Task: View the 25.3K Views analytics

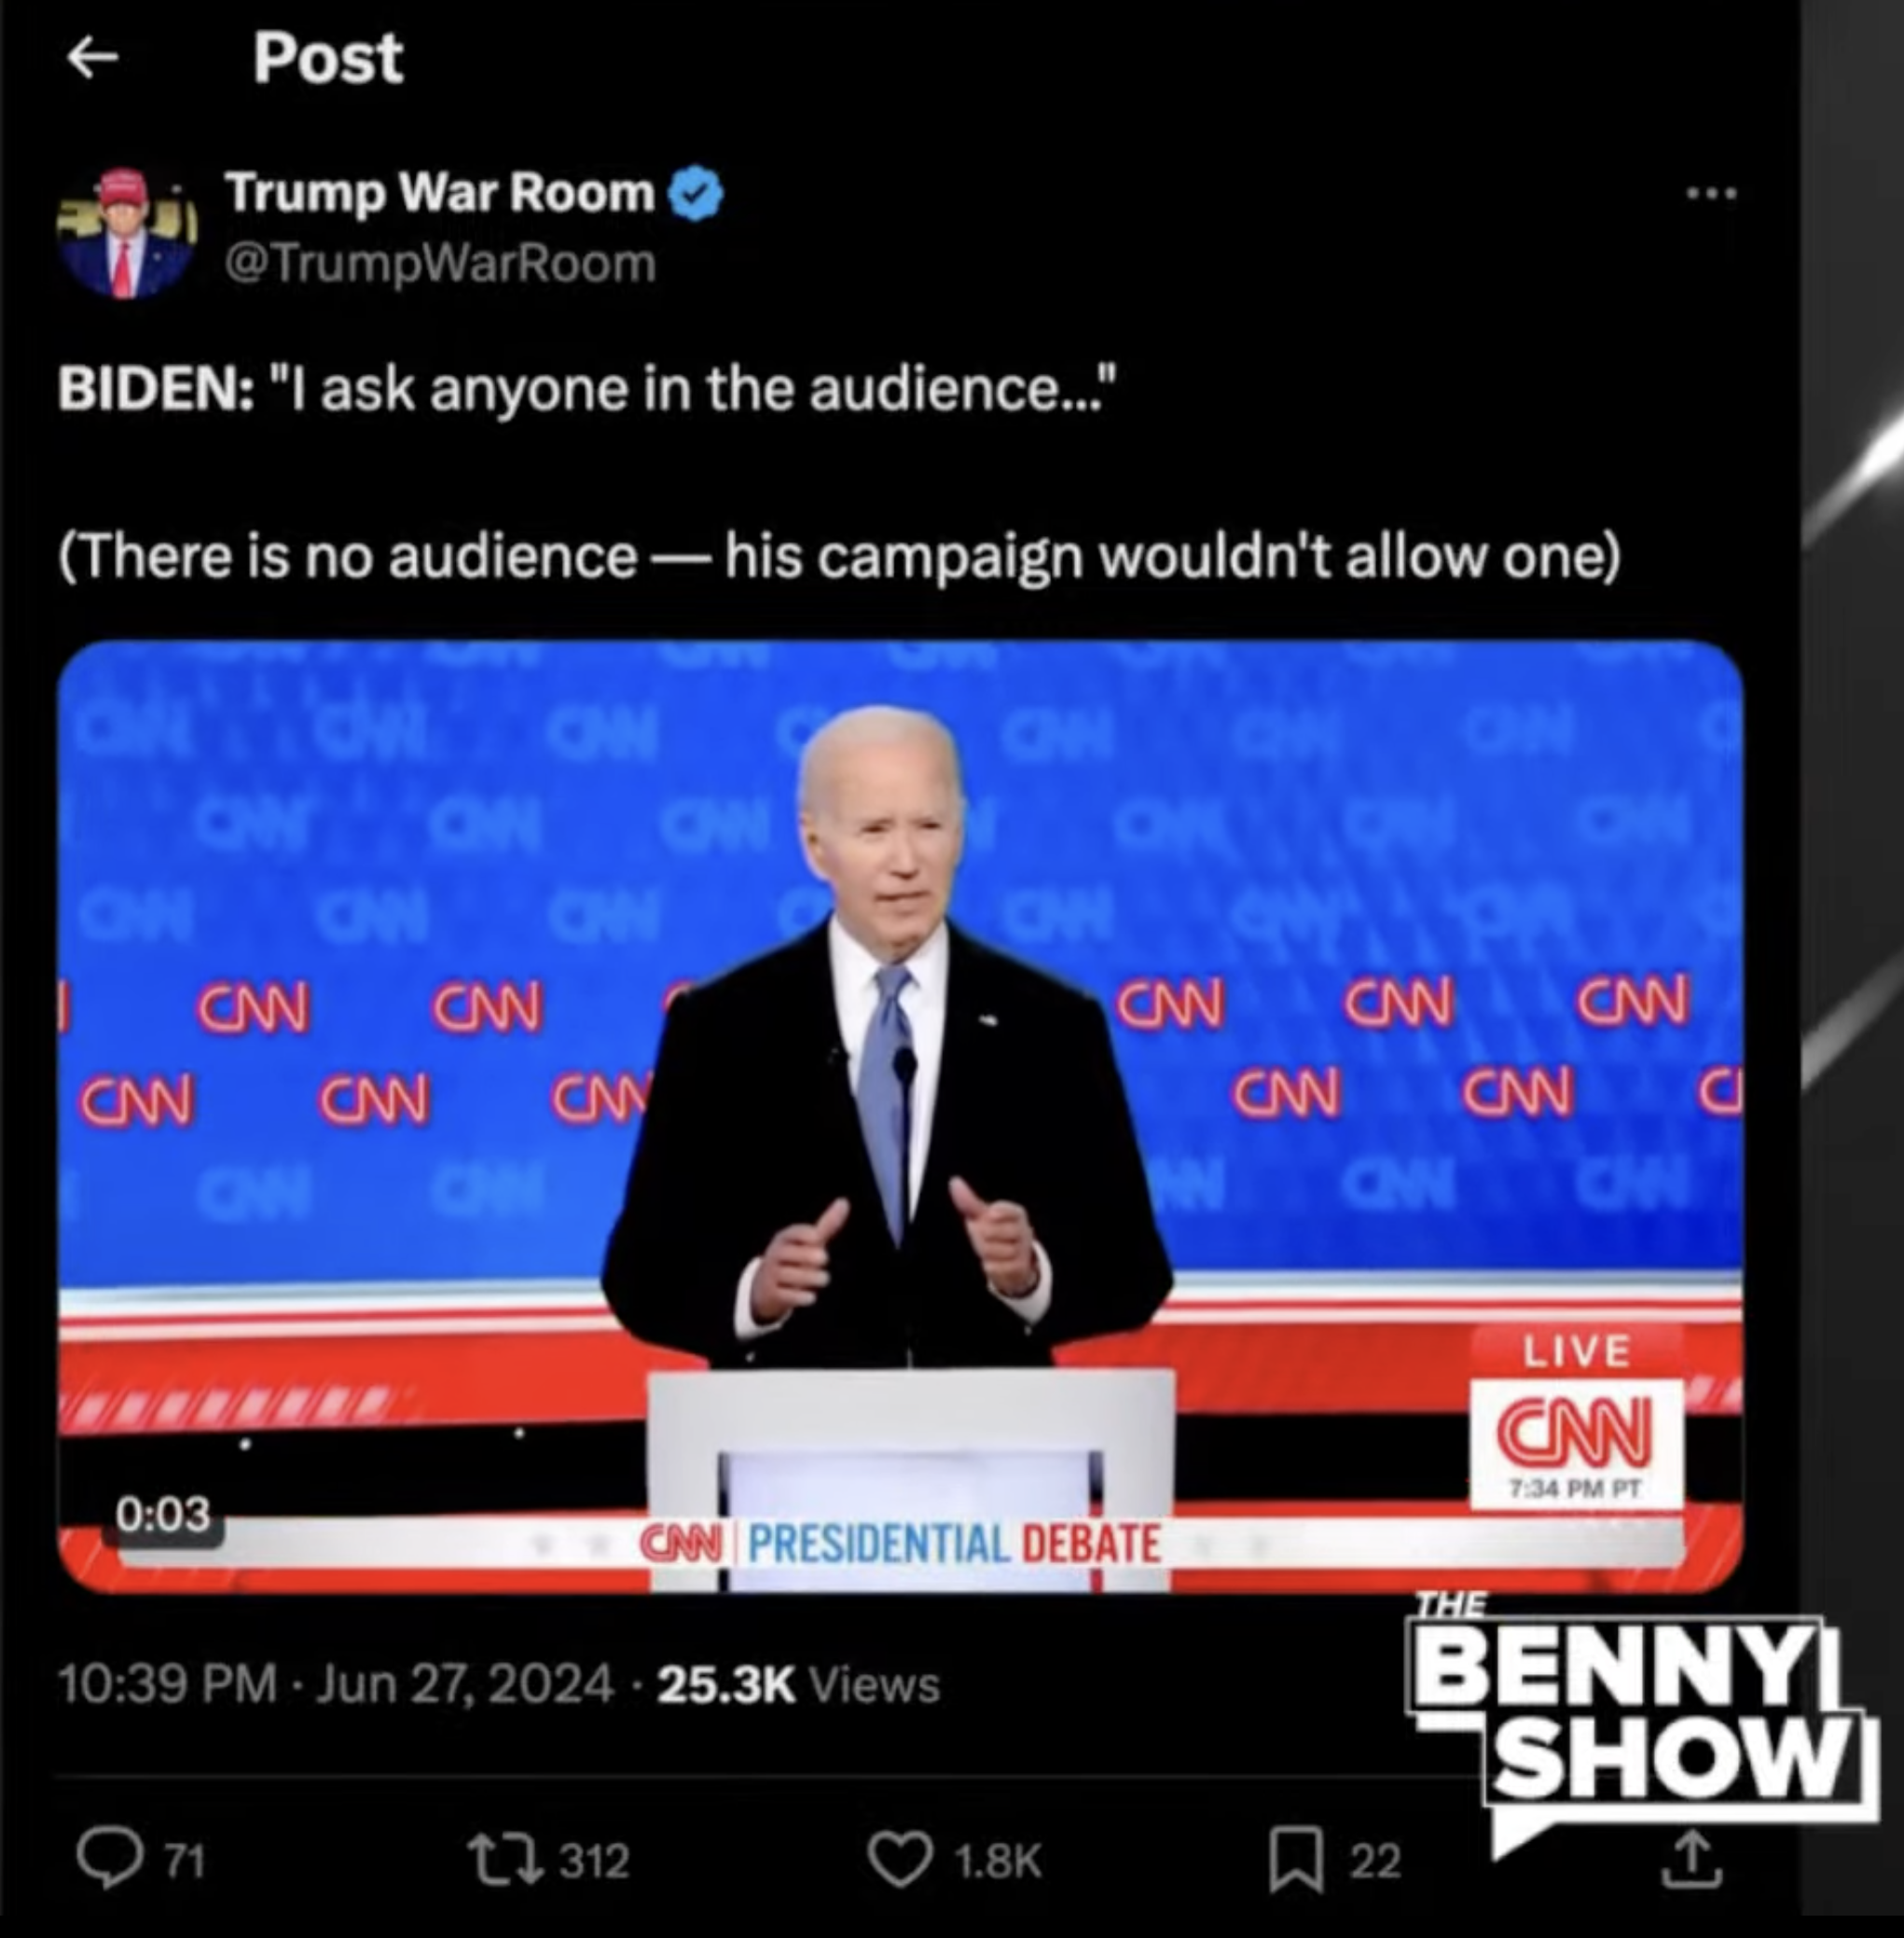Action: click(799, 1685)
